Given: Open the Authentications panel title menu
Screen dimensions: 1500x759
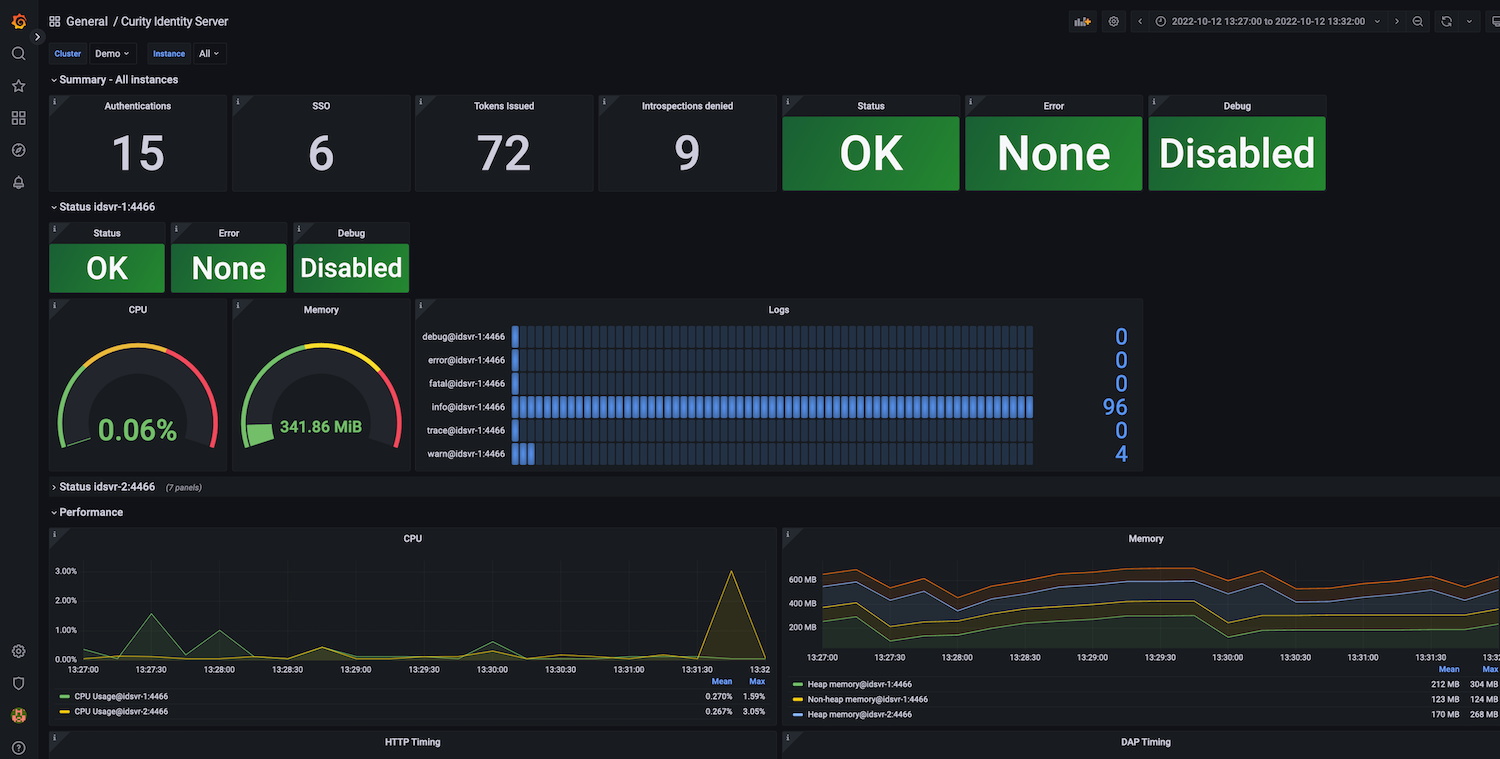Looking at the screenshot, I should [138, 106].
